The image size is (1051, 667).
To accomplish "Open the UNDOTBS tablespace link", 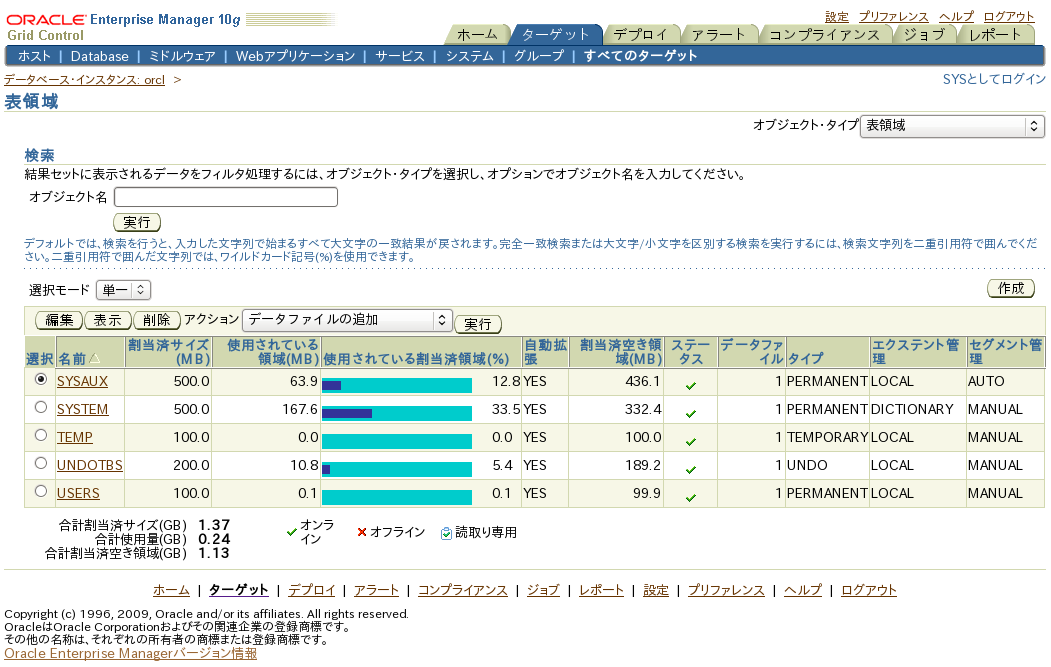I will coord(90,466).
